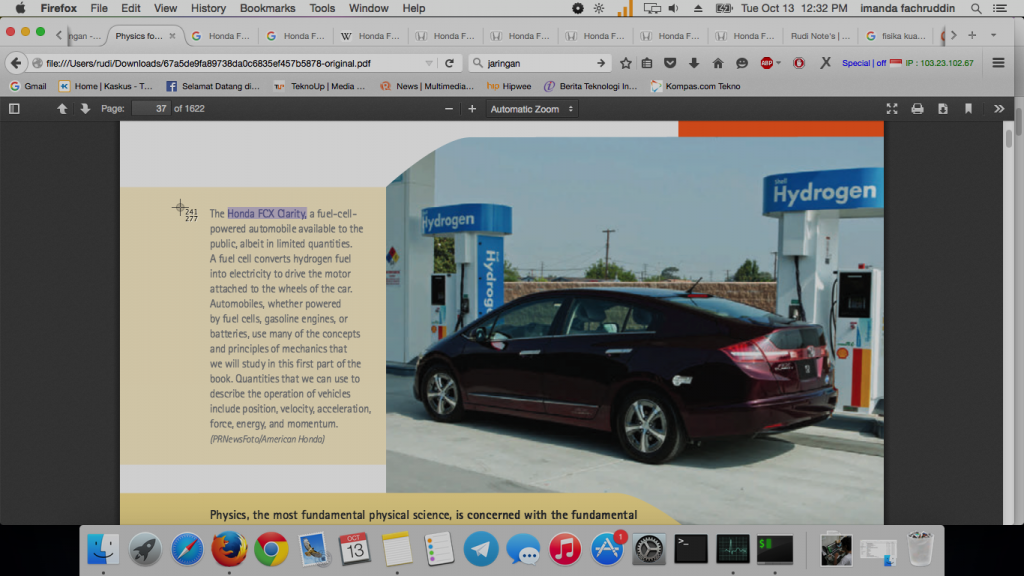Open the News | Multimedia bookmark
Screen dimensions: 1024x576
click(x=427, y=86)
